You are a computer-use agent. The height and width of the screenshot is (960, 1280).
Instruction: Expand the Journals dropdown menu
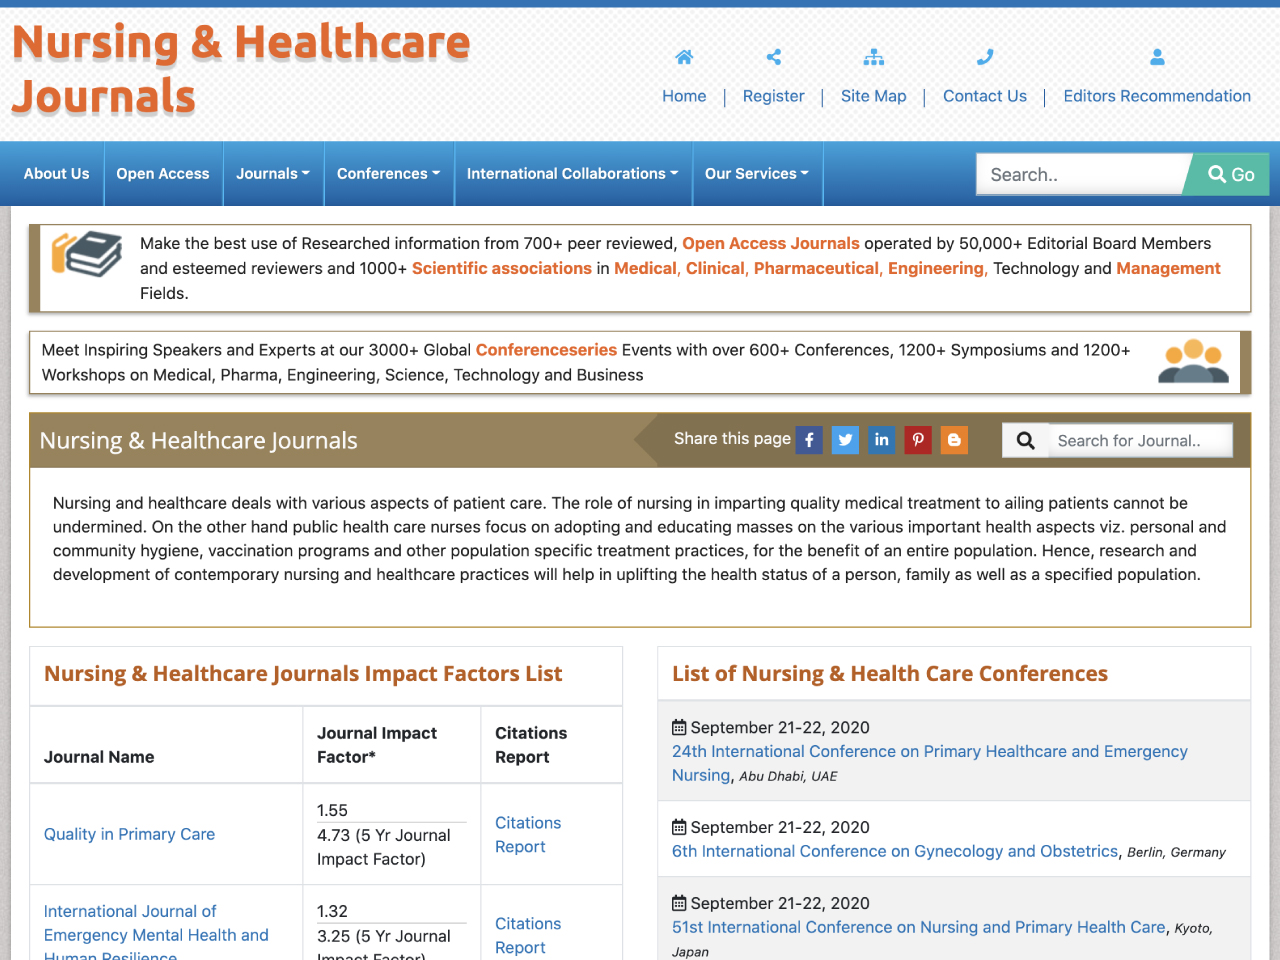[x=273, y=174]
